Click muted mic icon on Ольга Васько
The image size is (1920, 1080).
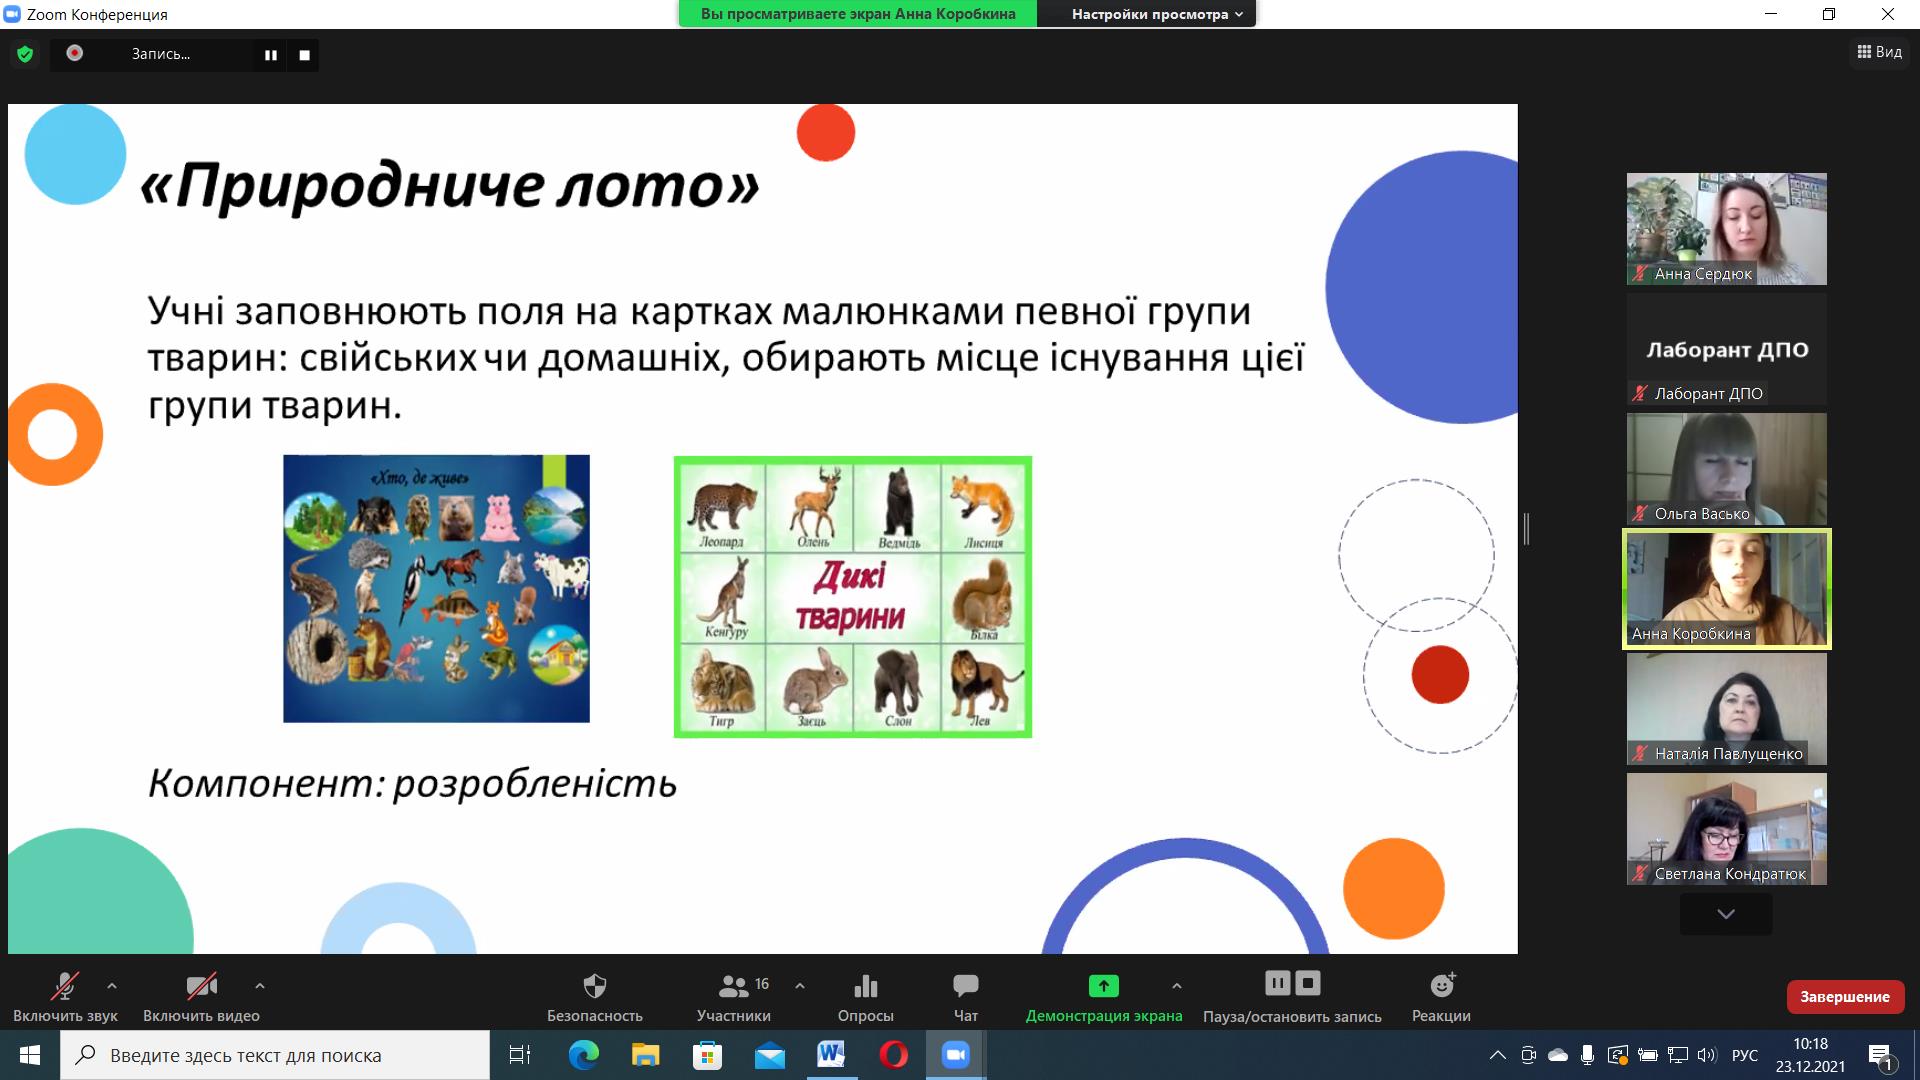[x=1640, y=513]
